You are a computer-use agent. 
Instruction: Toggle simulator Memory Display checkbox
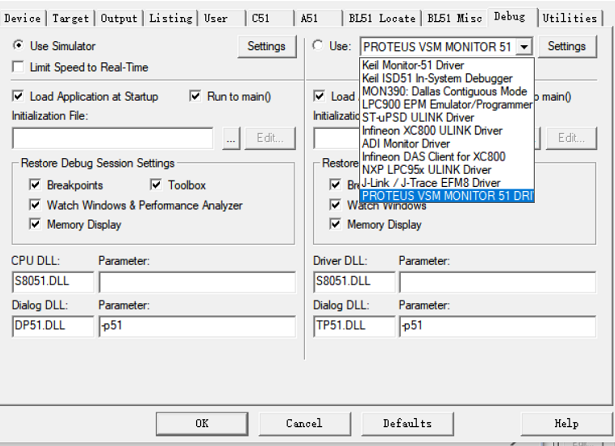tap(35, 224)
